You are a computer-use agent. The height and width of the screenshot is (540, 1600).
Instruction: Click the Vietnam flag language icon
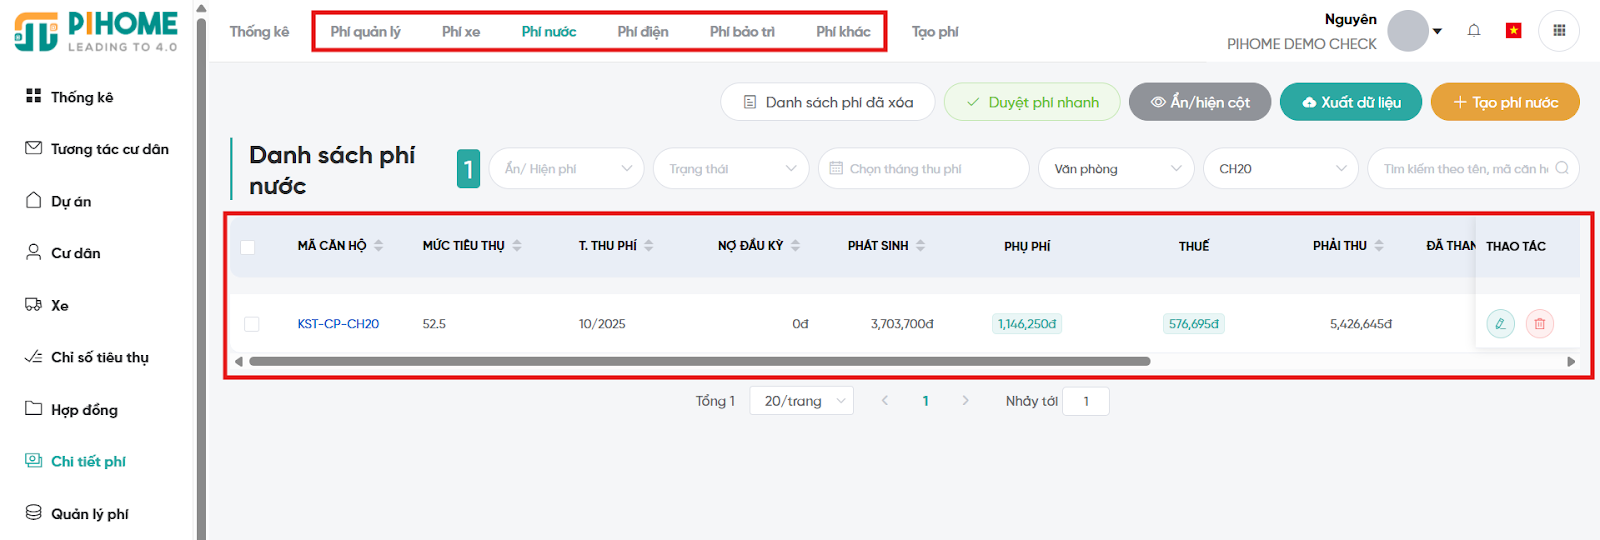pyautogui.click(x=1513, y=31)
